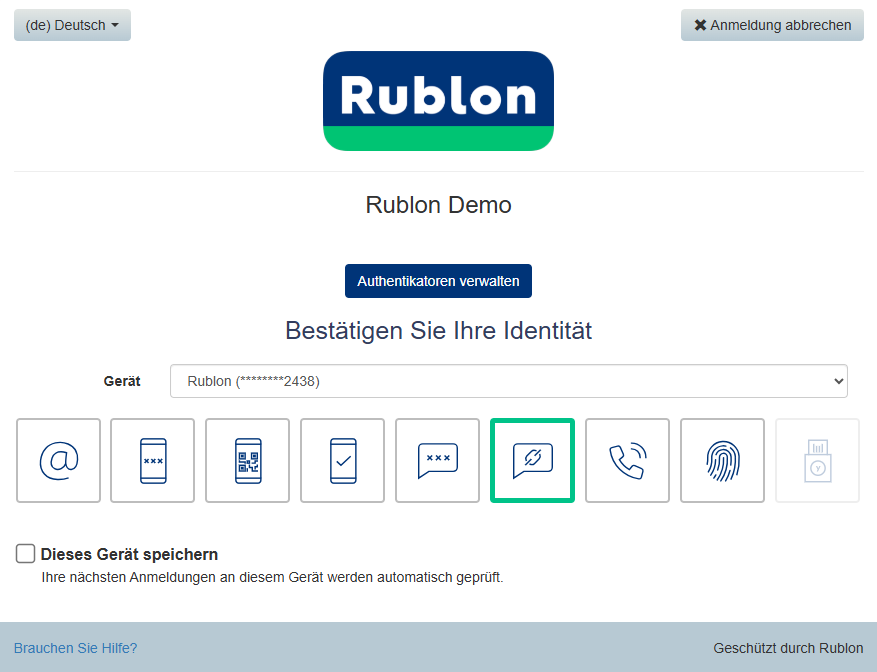877x672 pixels.
Task: Select the email link authentication icon
Action: (58, 460)
